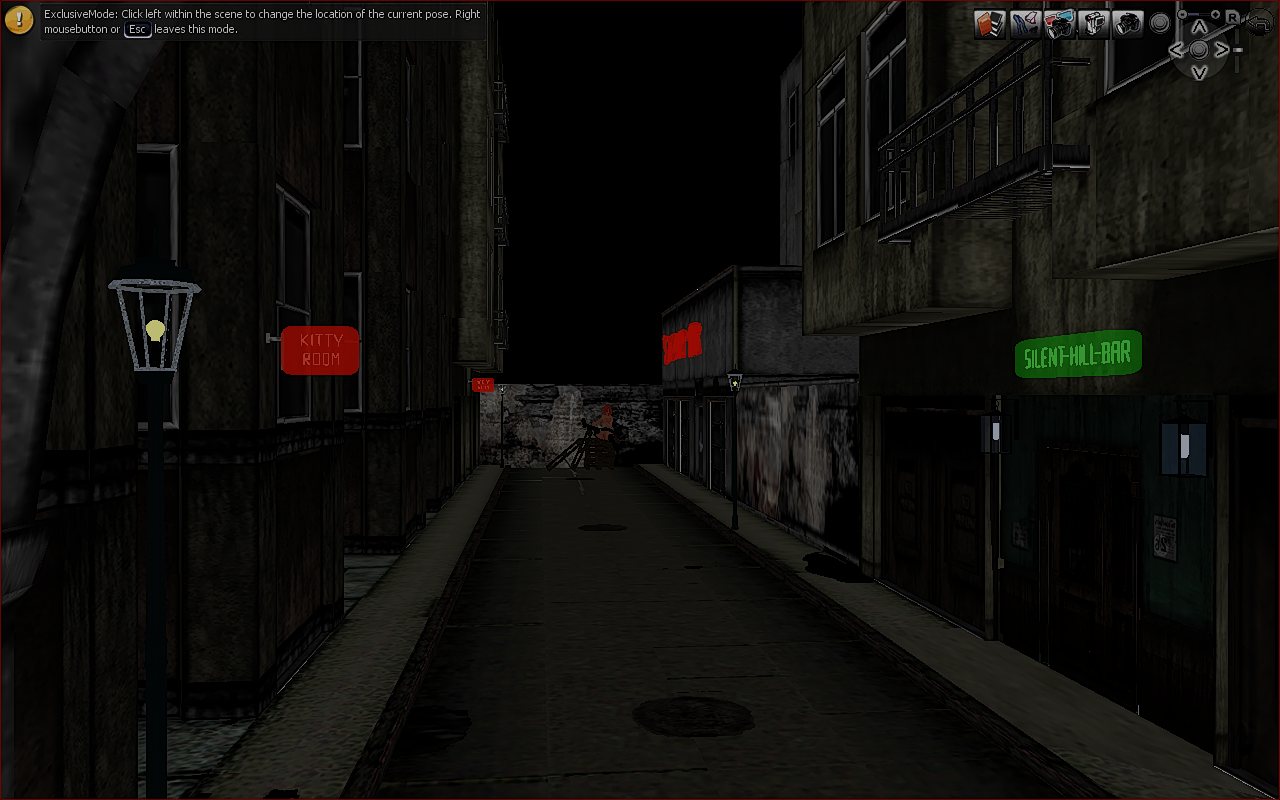Click the 3D glasses camera icon
Image resolution: width=1280 pixels, height=800 pixels.
(x=1060, y=24)
